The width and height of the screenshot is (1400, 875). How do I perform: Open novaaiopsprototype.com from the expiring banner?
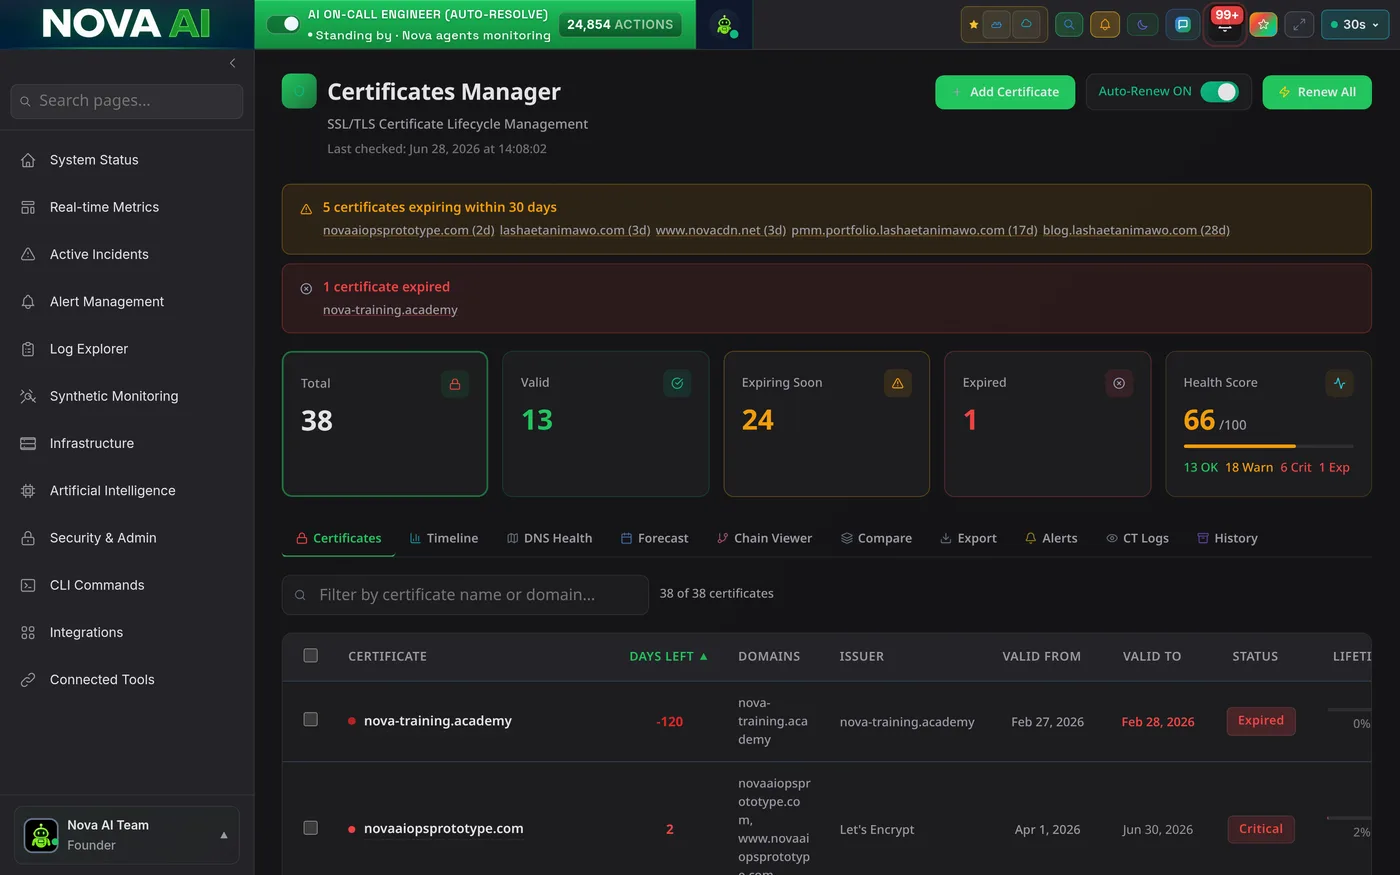pyautogui.click(x=409, y=230)
